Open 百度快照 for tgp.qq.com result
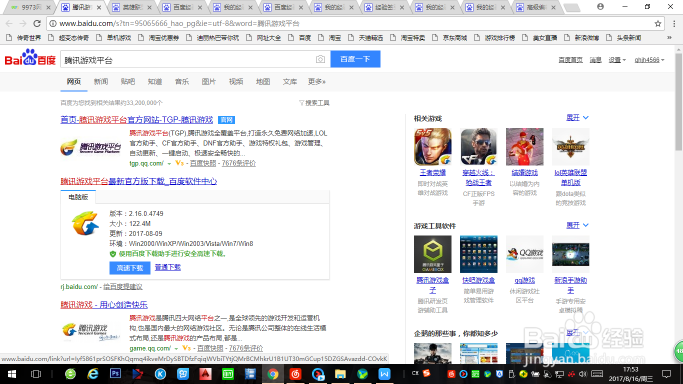The image size is (683, 384). [203, 163]
